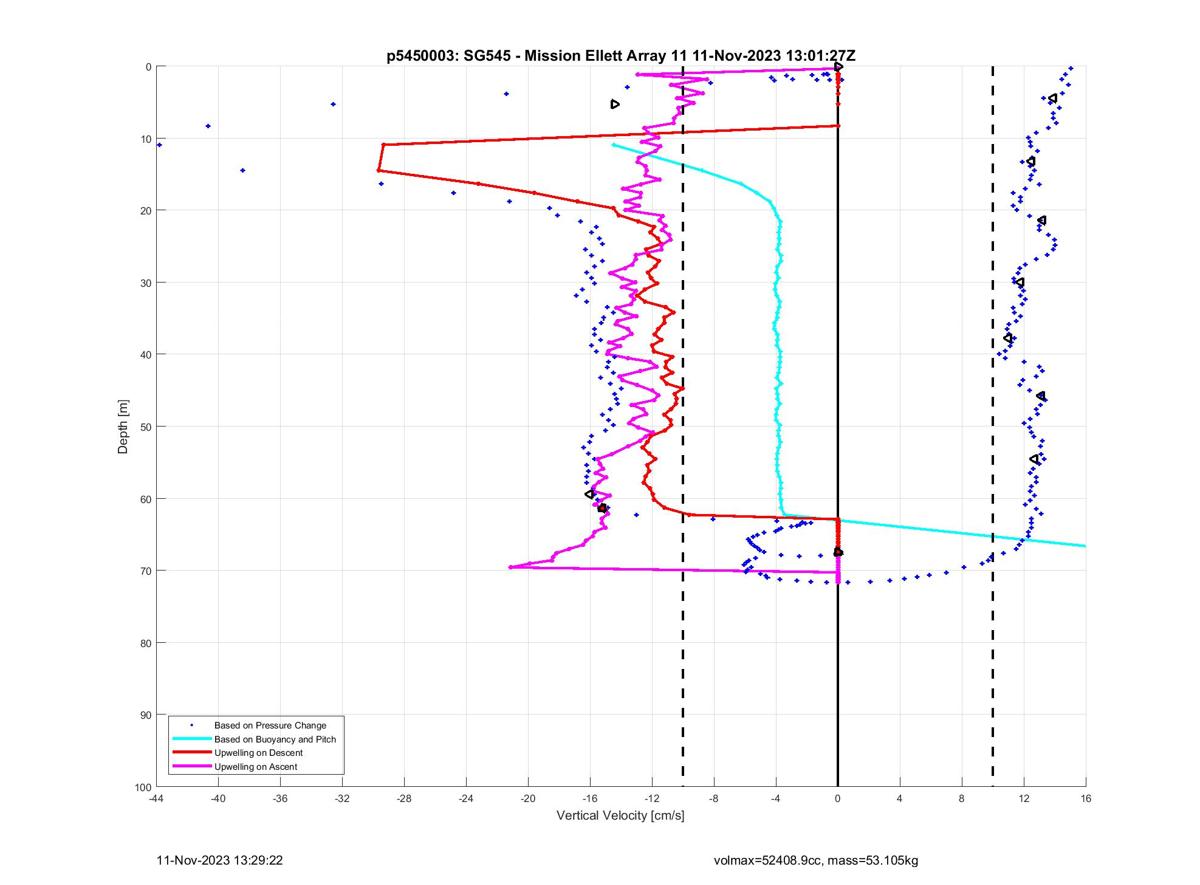The width and height of the screenshot is (1200, 885).
Task: Click y-axis tick label '100'
Action: tap(141, 787)
